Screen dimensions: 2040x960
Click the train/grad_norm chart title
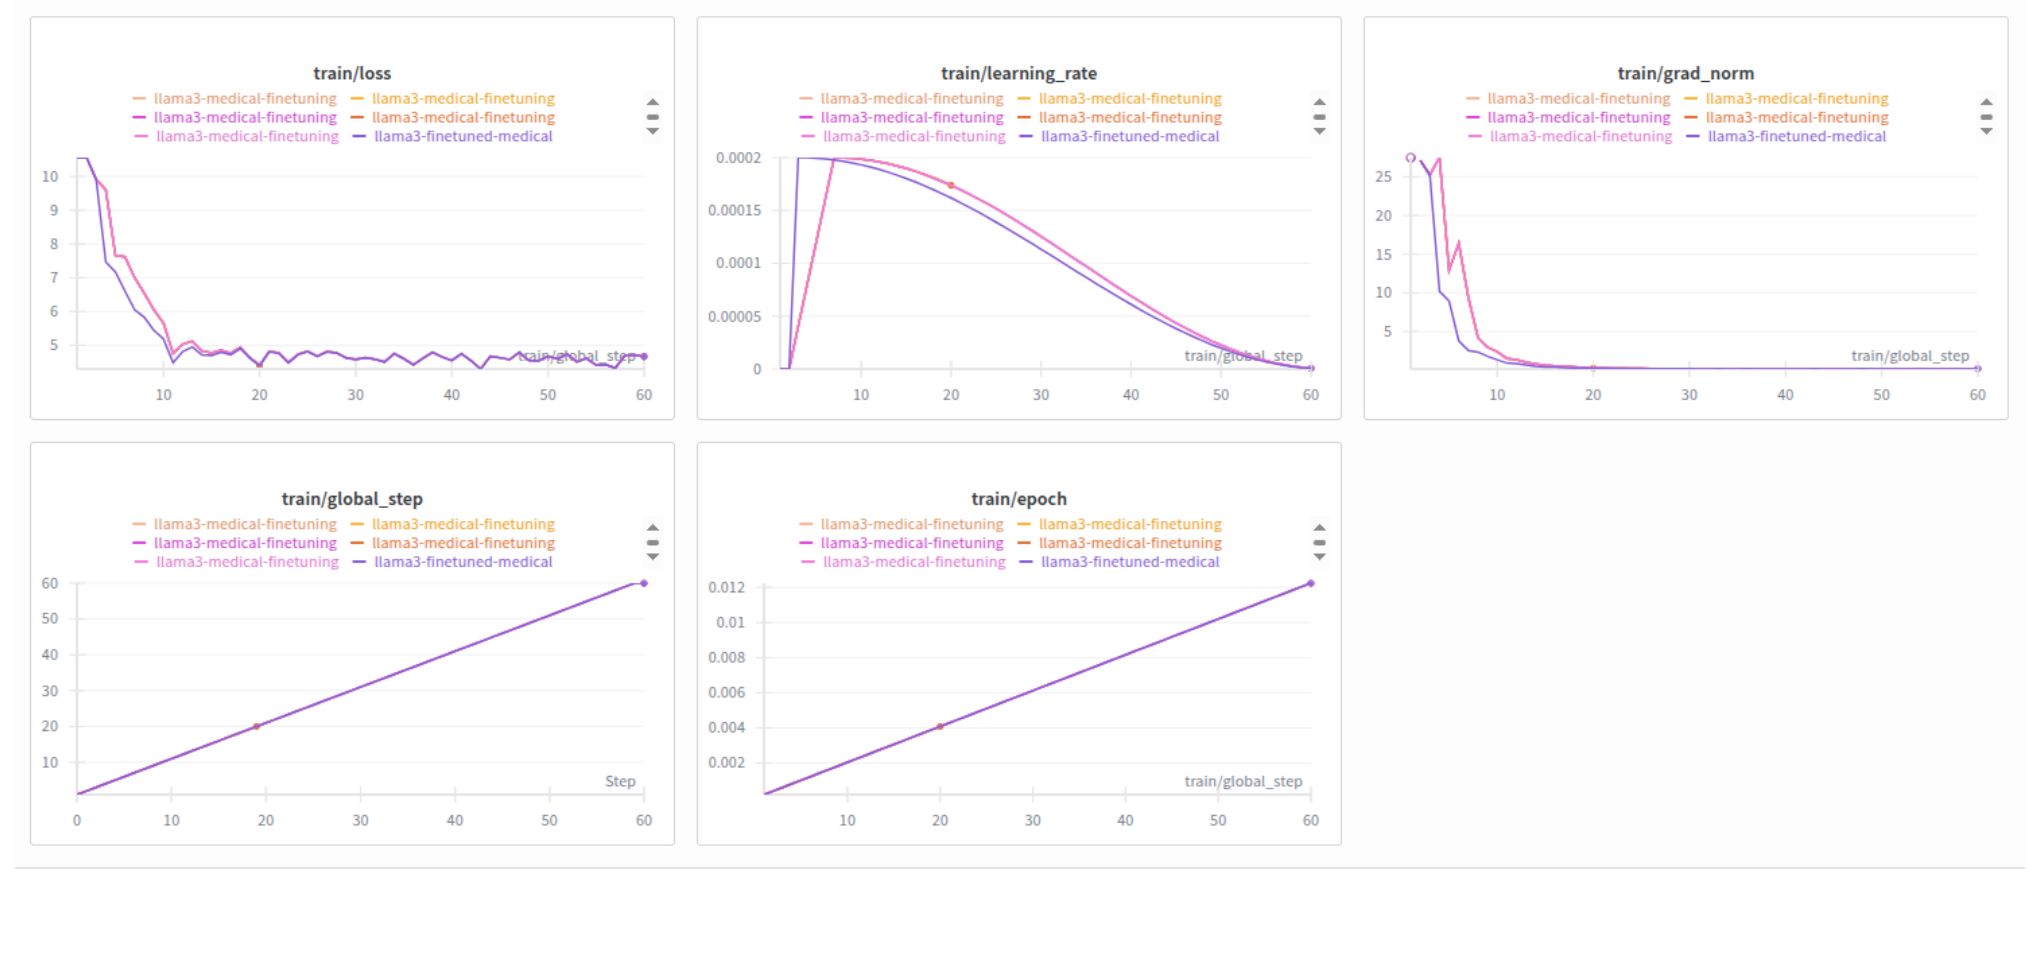click(x=1685, y=73)
